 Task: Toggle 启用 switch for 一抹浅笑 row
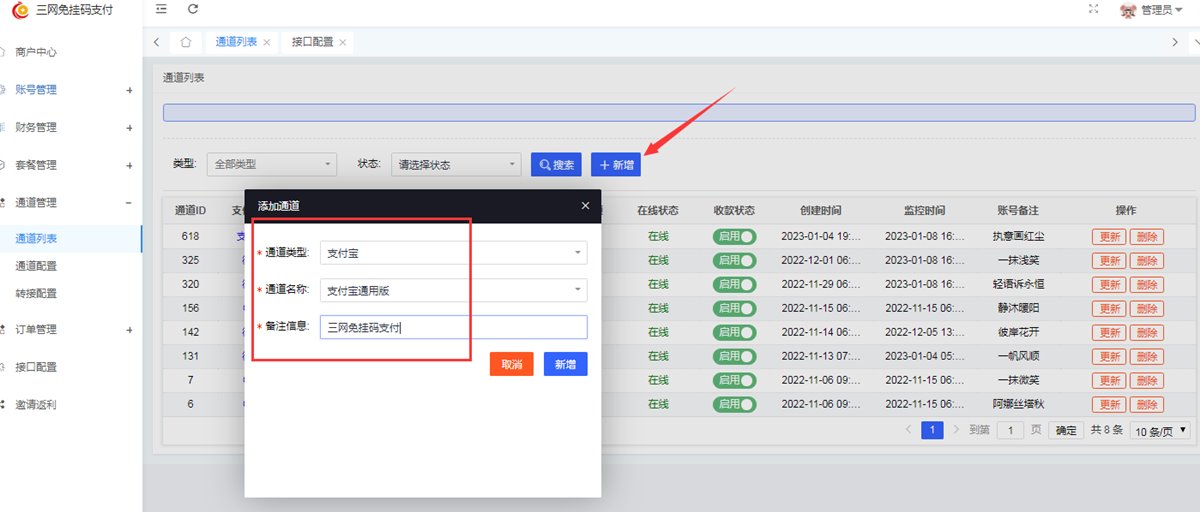click(x=734, y=260)
